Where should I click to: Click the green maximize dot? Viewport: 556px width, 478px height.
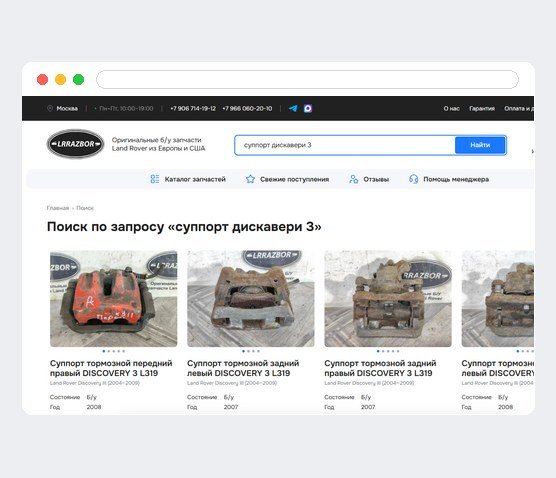[x=79, y=79]
